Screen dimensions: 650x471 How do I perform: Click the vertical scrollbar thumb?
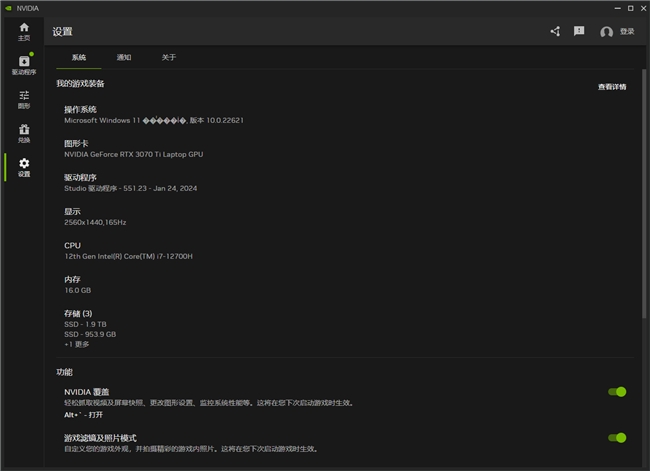[x=644, y=194]
